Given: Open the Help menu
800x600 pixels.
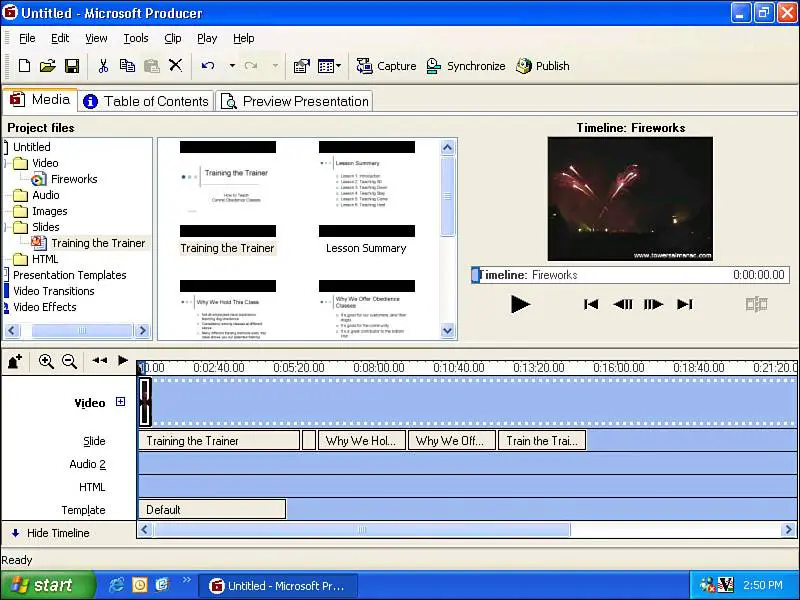Looking at the screenshot, I should [x=243, y=38].
